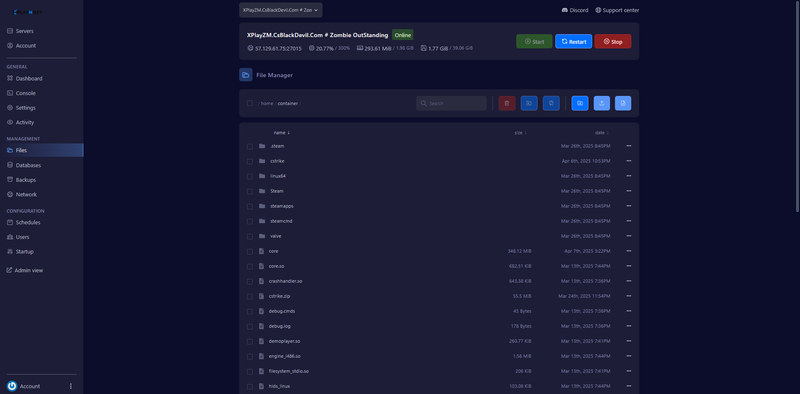Click the Servers sidebar icon
Image resolution: width=800 pixels, height=394 pixels.
[10, 31]
